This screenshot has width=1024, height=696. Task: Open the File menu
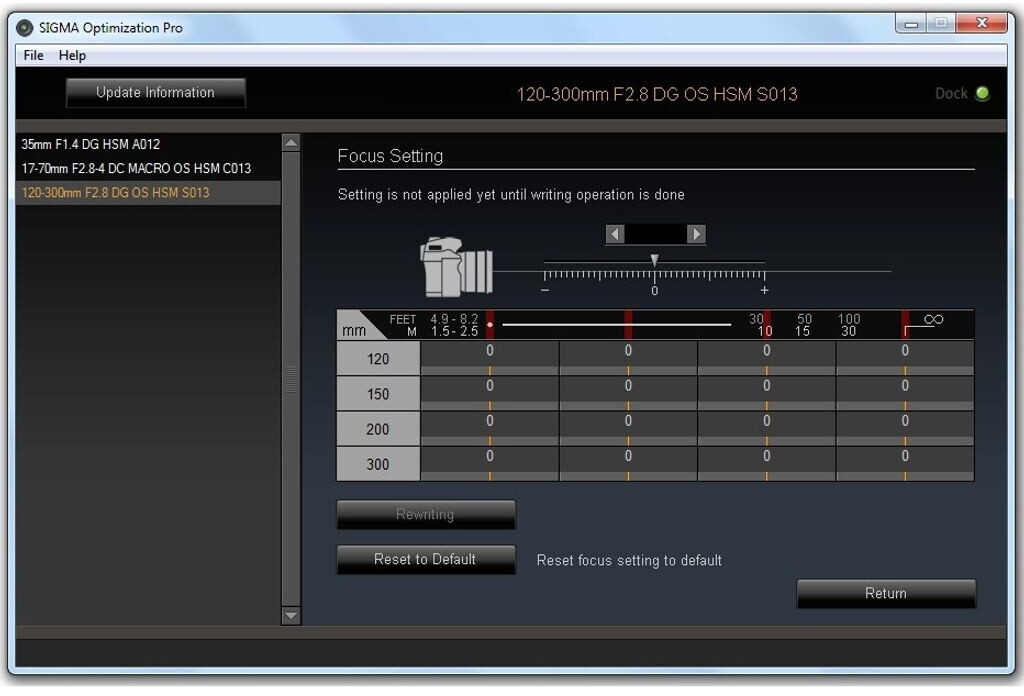pos(33,55)
